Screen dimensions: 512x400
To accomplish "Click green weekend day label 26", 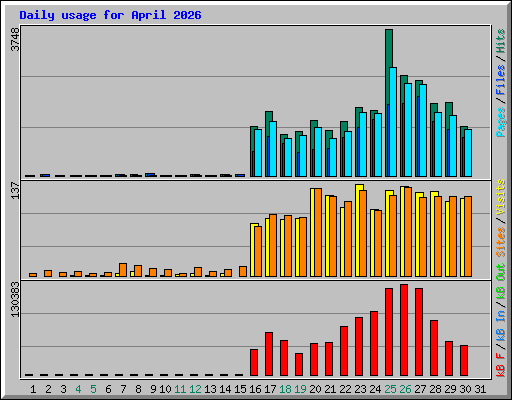I will click(405, 389).
